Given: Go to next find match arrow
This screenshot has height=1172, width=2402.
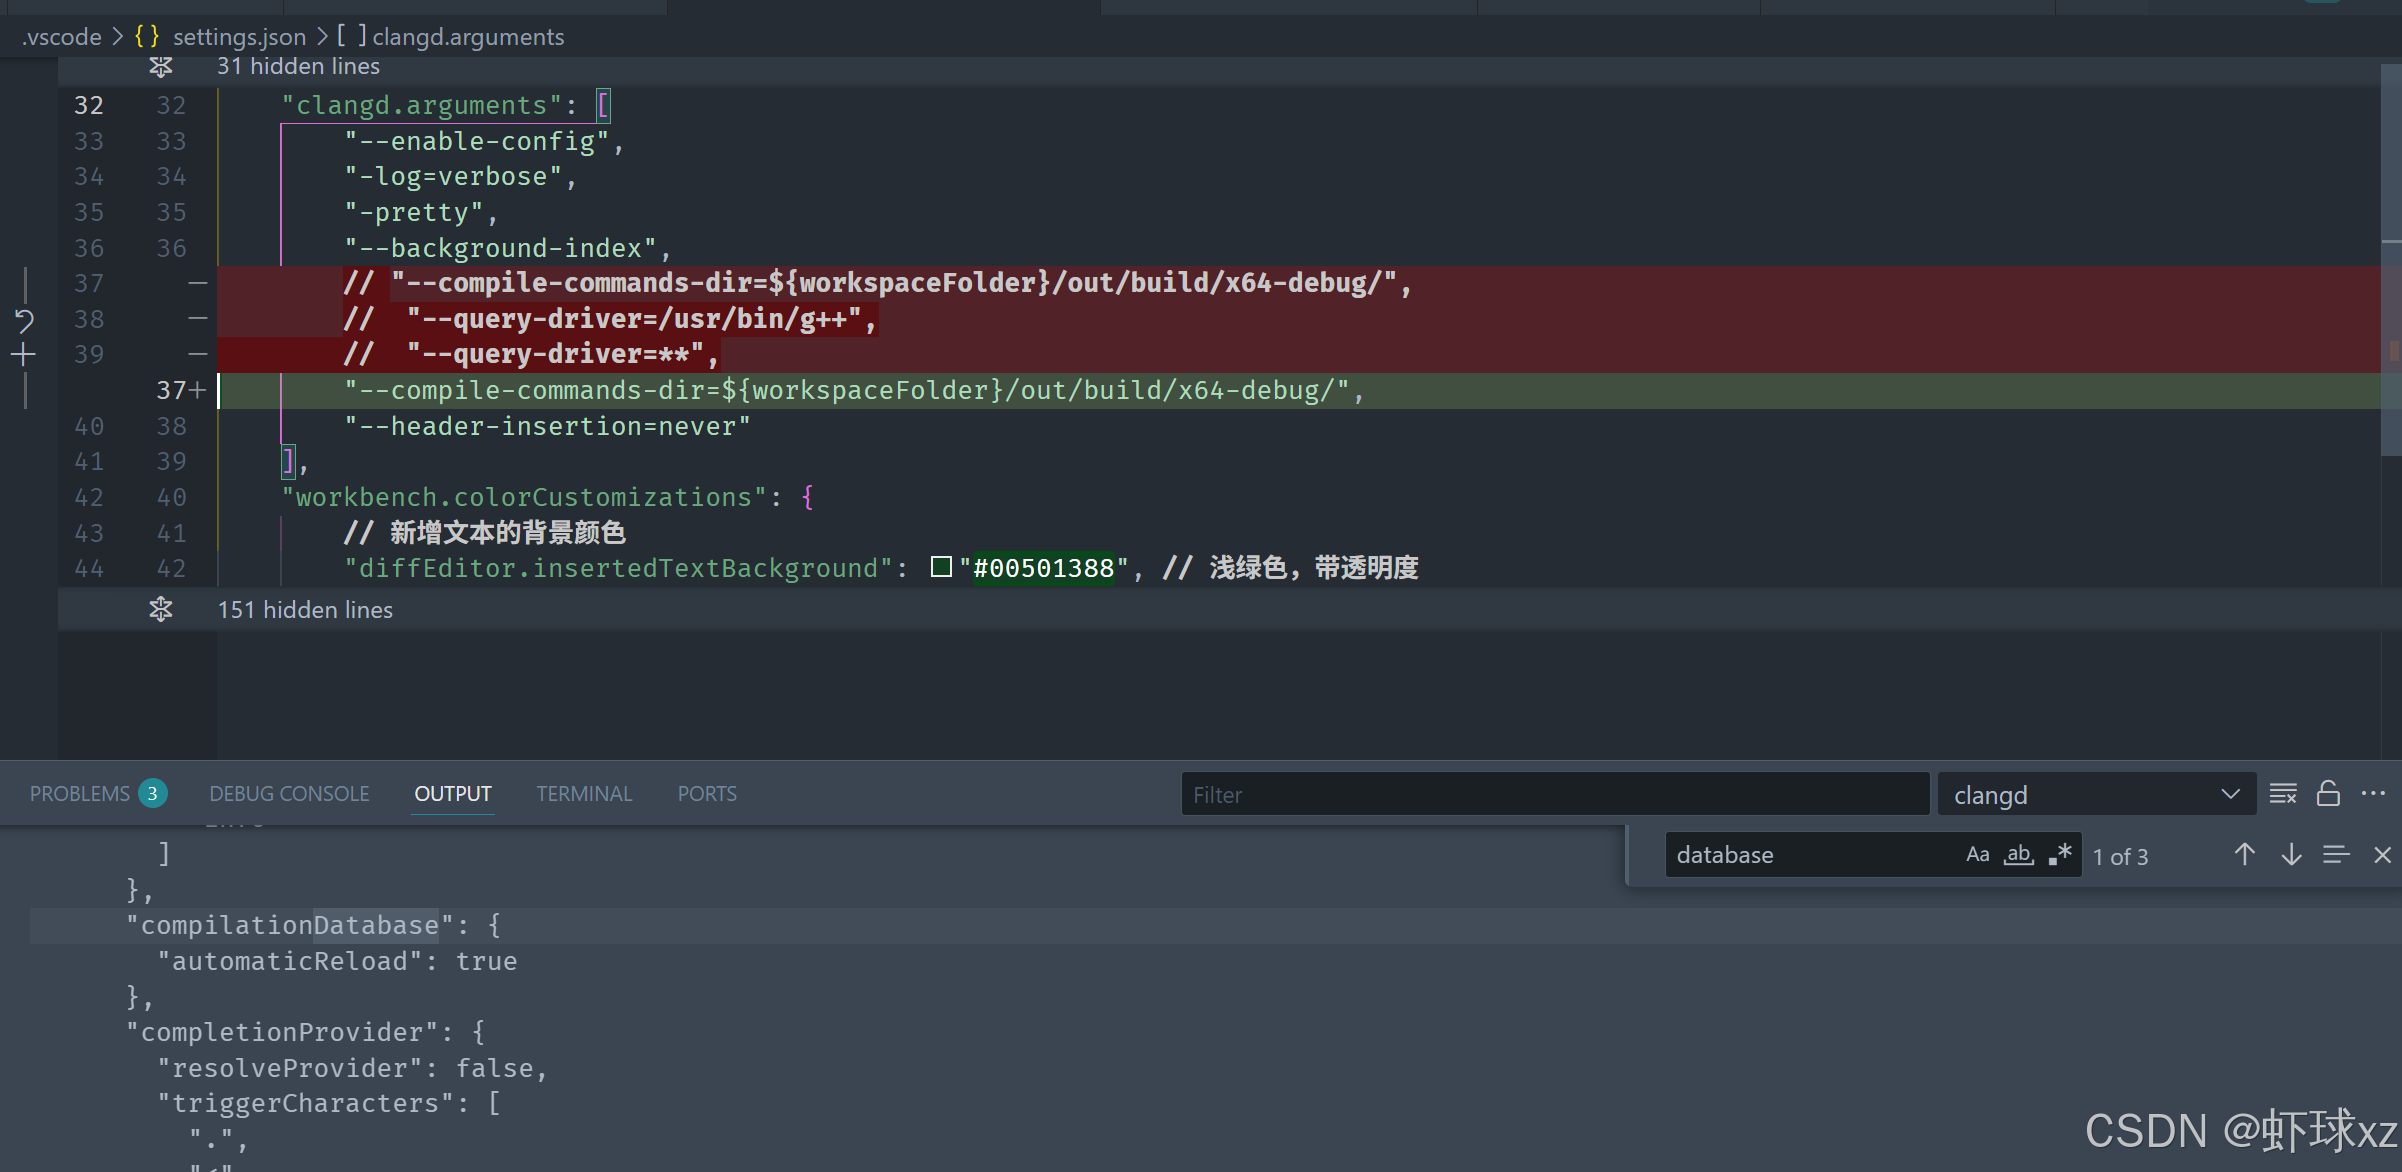Looking at the screenshot, I should [2291, 855].
